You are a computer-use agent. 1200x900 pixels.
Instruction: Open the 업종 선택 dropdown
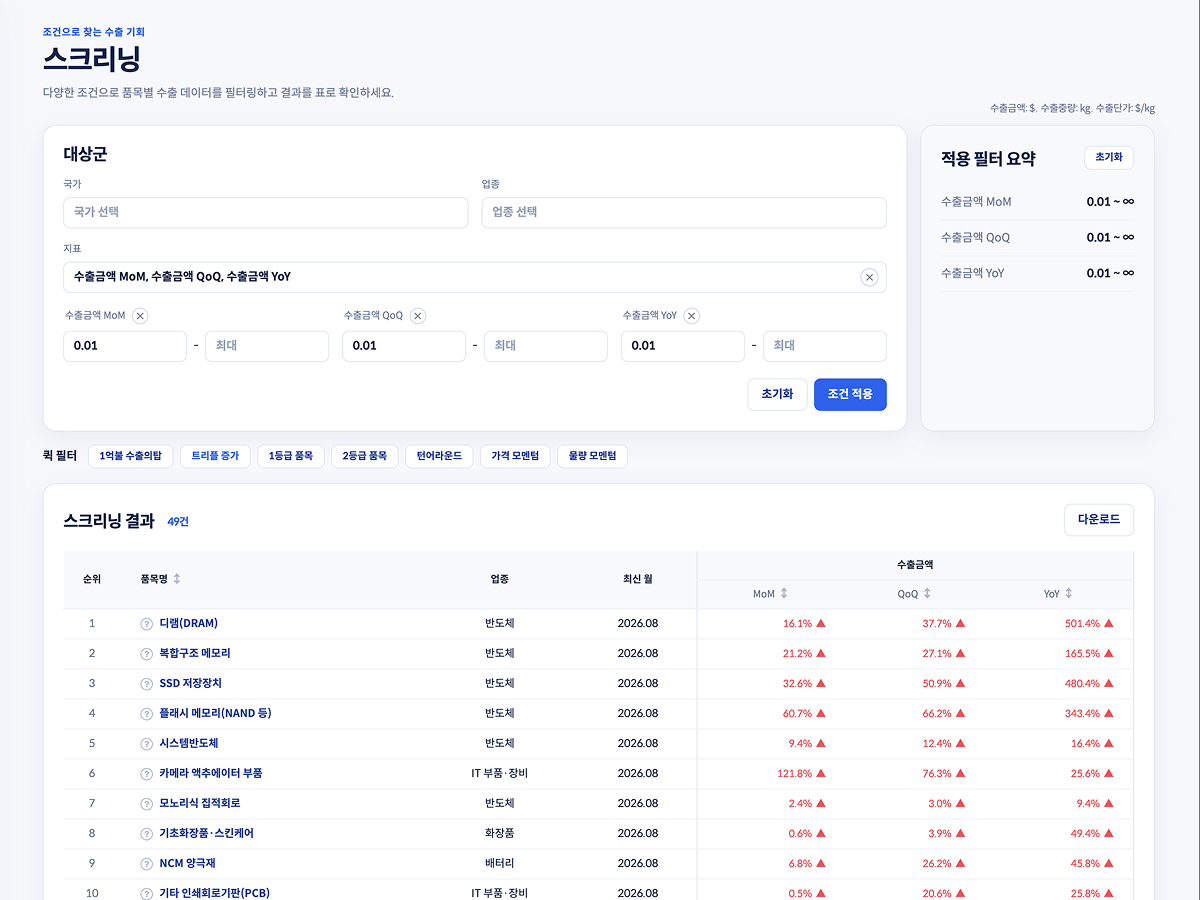tap(684, 212)
